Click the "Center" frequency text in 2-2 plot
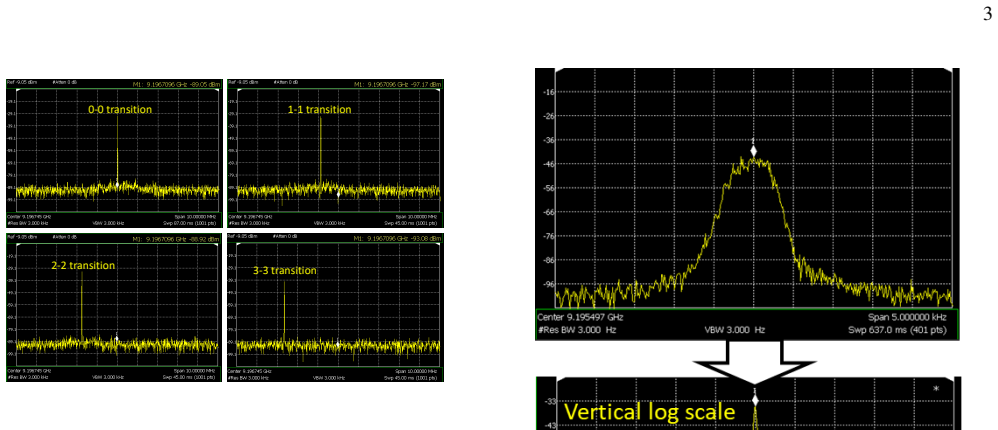 [x=29, y=370]
